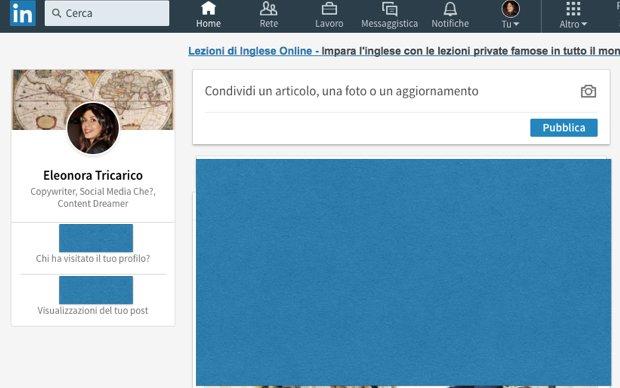
Task: Open the Rete network tab
Action: point(268,15)
